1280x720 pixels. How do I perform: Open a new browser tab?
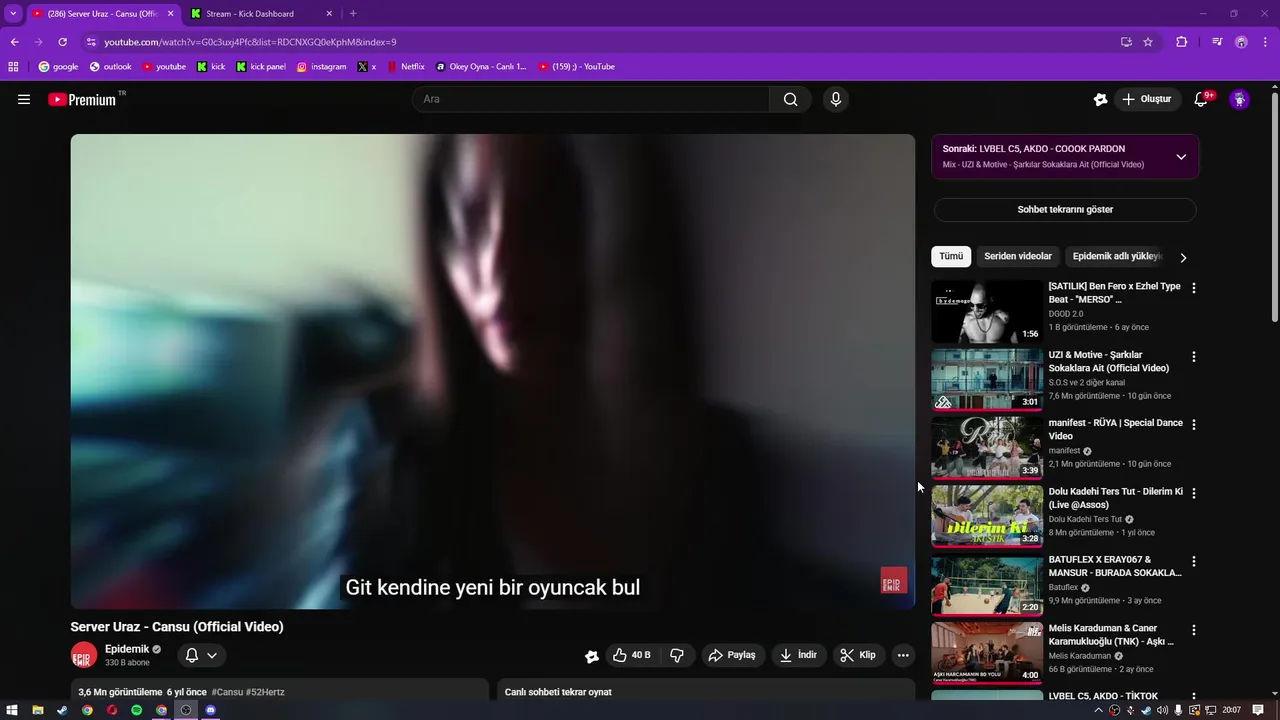(353, 14)
